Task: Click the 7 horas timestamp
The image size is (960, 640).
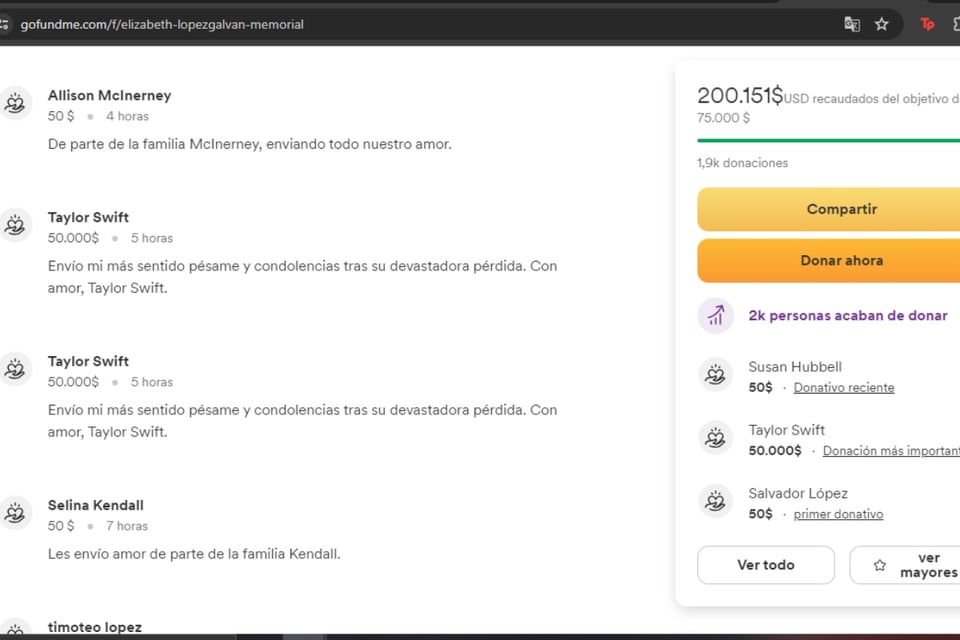Action: [x=127, y=526]
